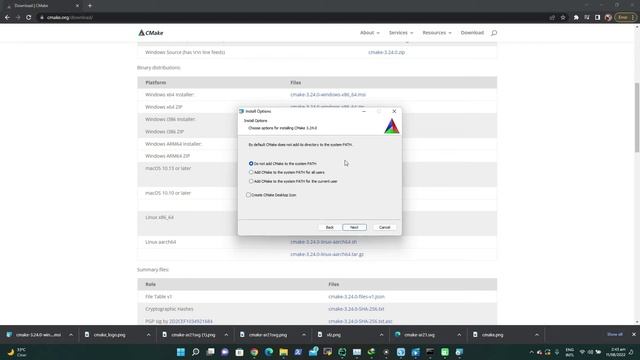Screen dimensions: 640x360
Task: Open downloaded cmake.png file
Action: (x=488, y=335)
